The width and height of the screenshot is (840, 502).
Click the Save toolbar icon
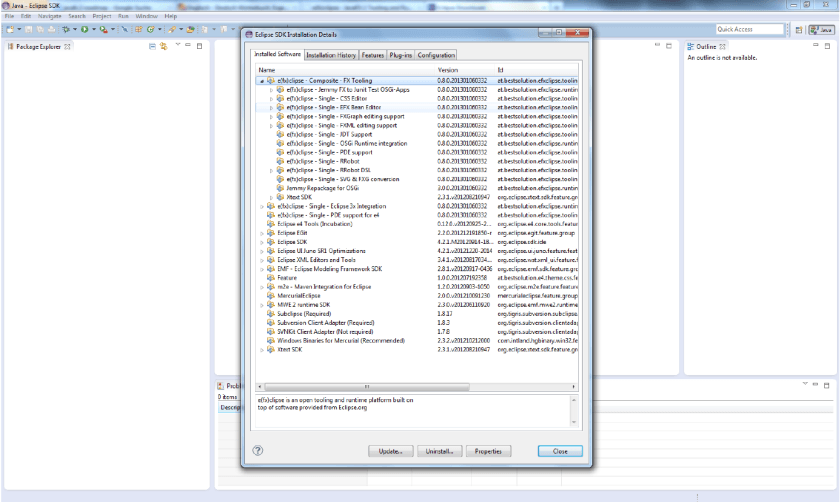tap(28, 29)
